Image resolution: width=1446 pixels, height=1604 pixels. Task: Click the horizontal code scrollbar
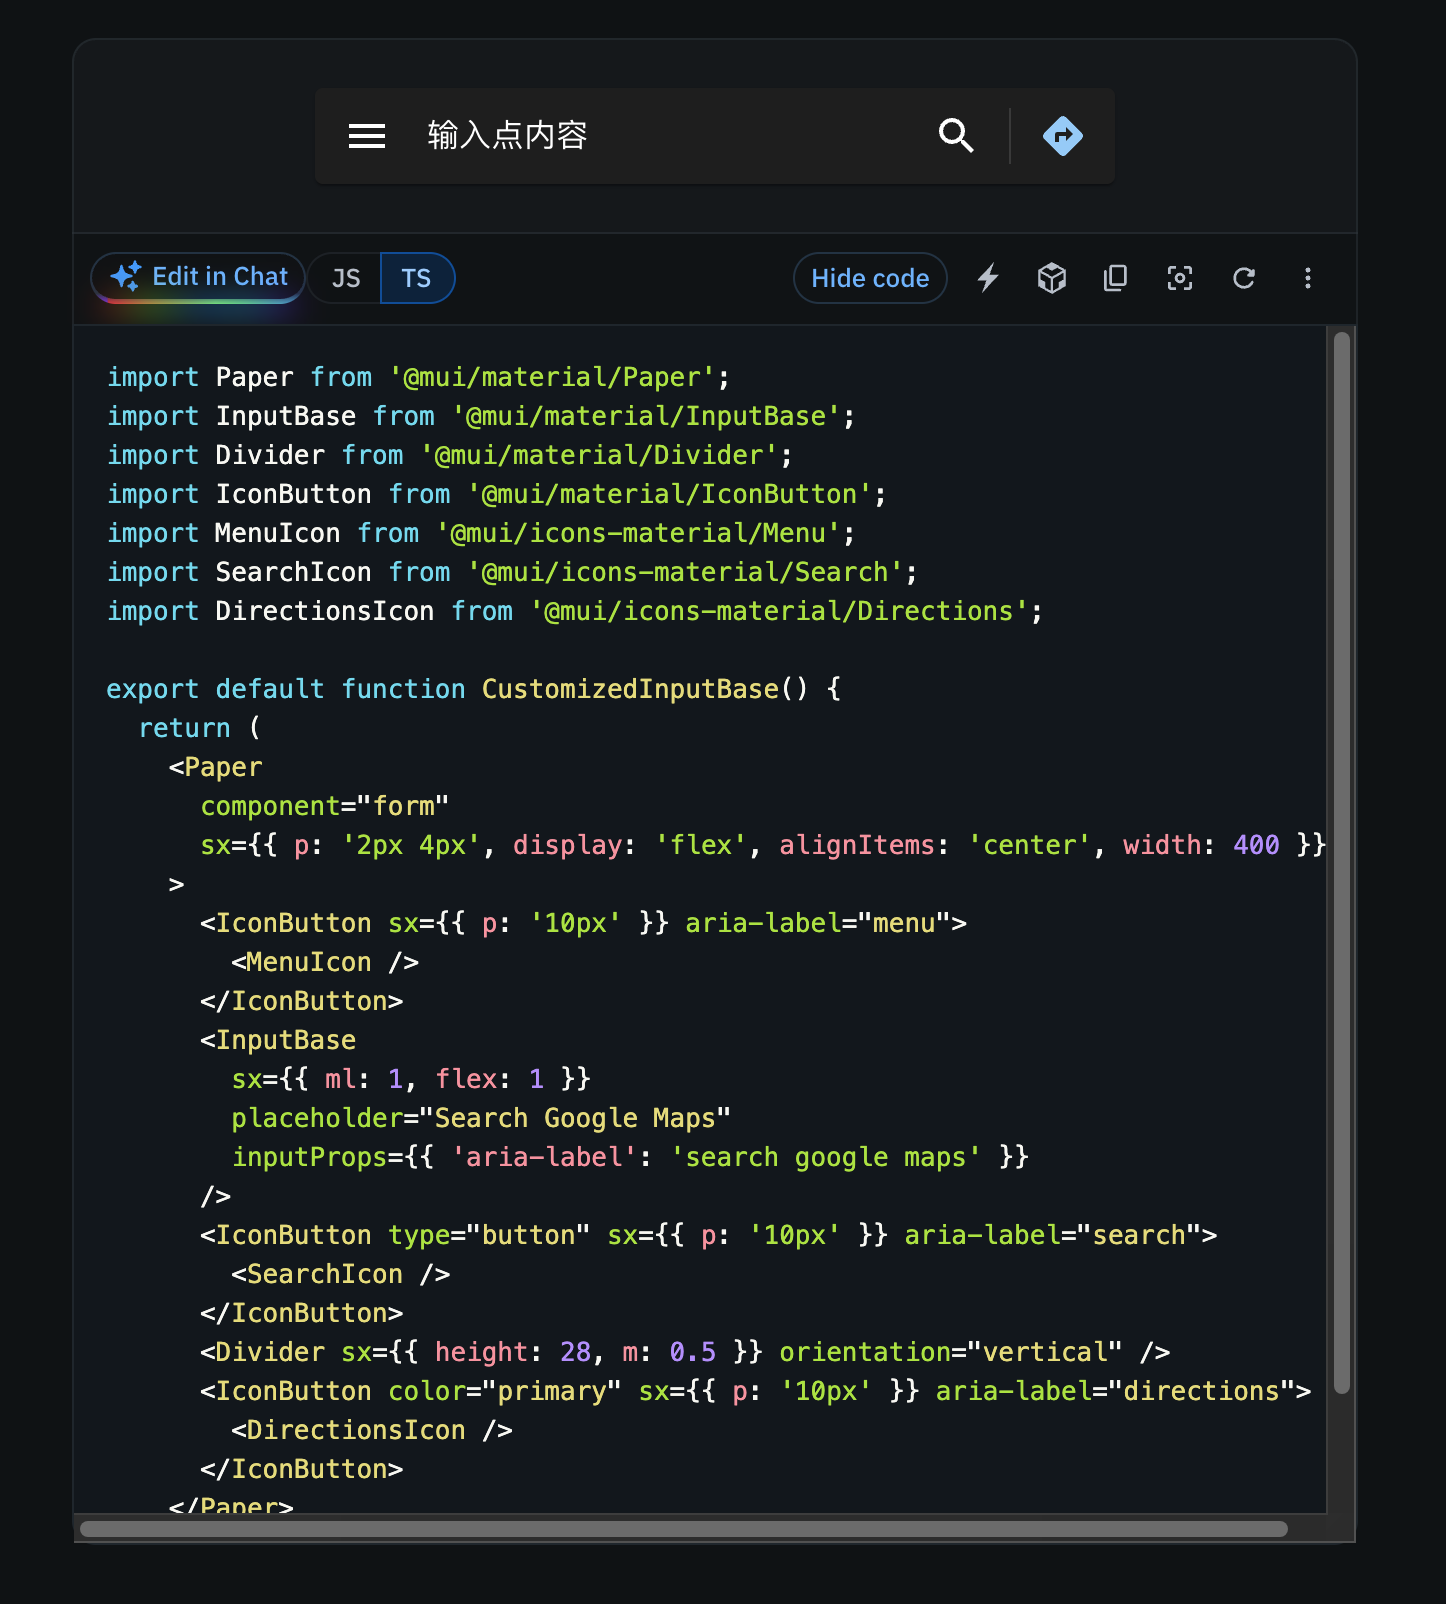tap(684, 1529)
